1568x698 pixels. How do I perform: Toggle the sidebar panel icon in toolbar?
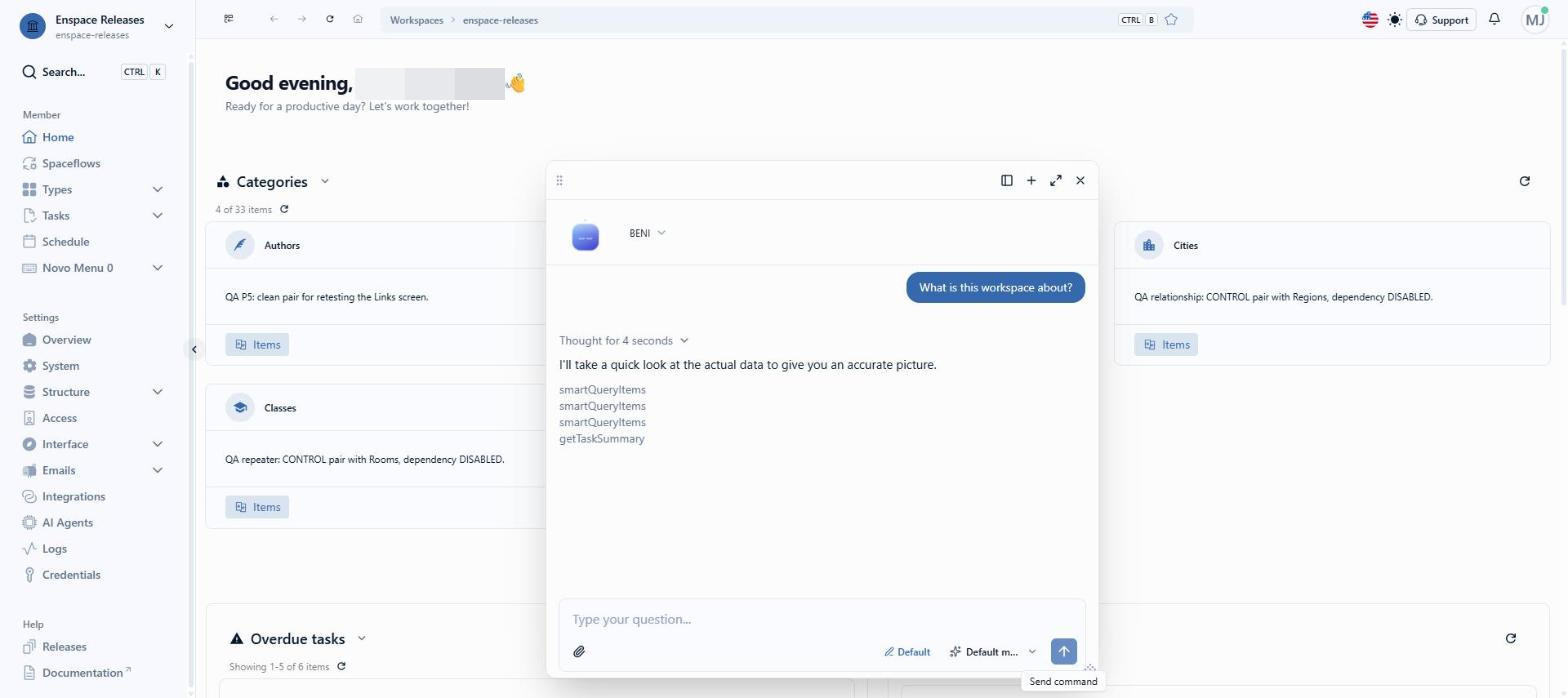pos(229,19)
